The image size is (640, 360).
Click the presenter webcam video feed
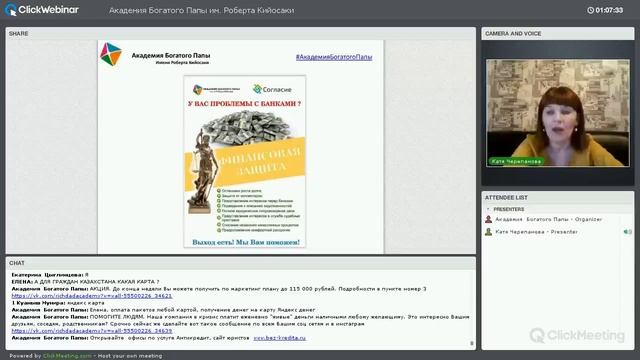tap(558, 113)
